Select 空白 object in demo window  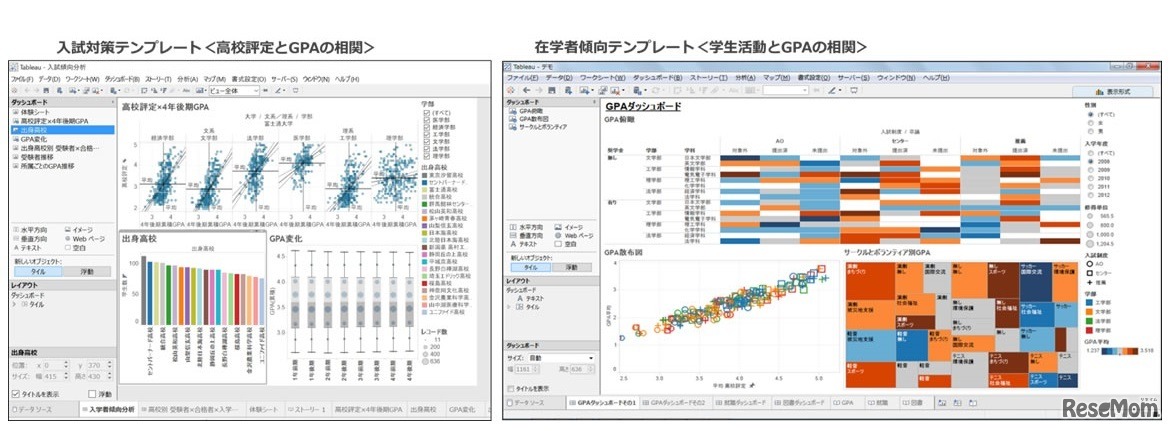pos(566,244)
